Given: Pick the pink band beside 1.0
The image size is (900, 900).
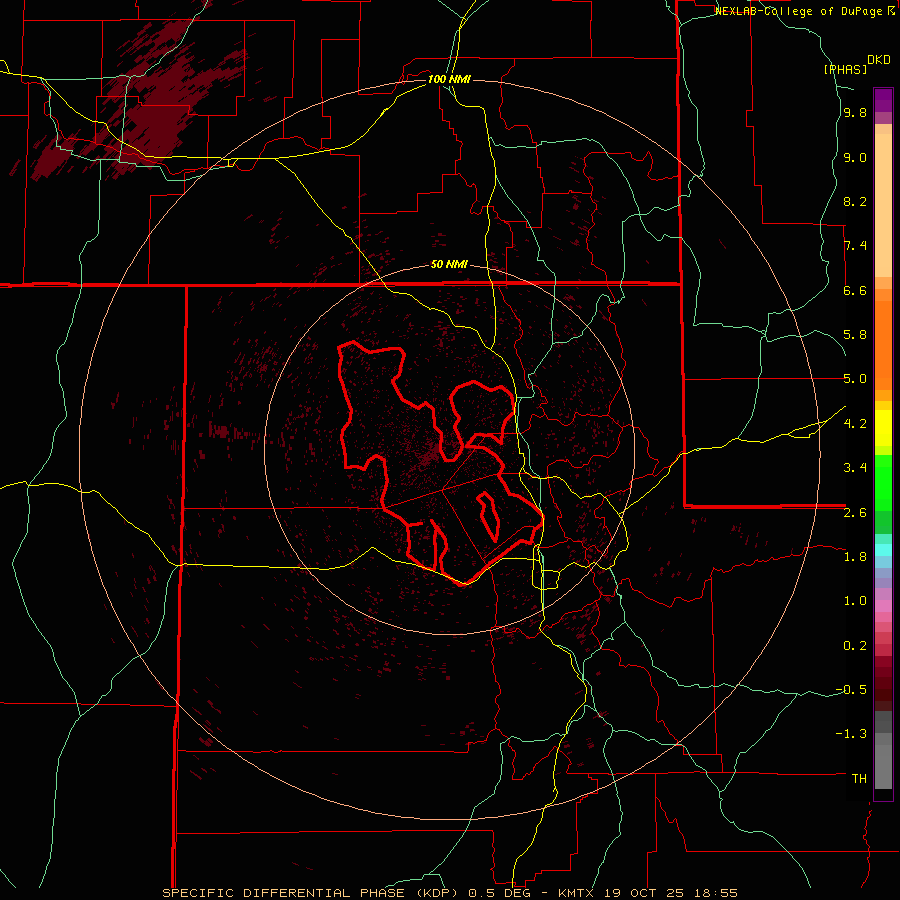Looking at the screenshot, I should [x=883, y=606].
